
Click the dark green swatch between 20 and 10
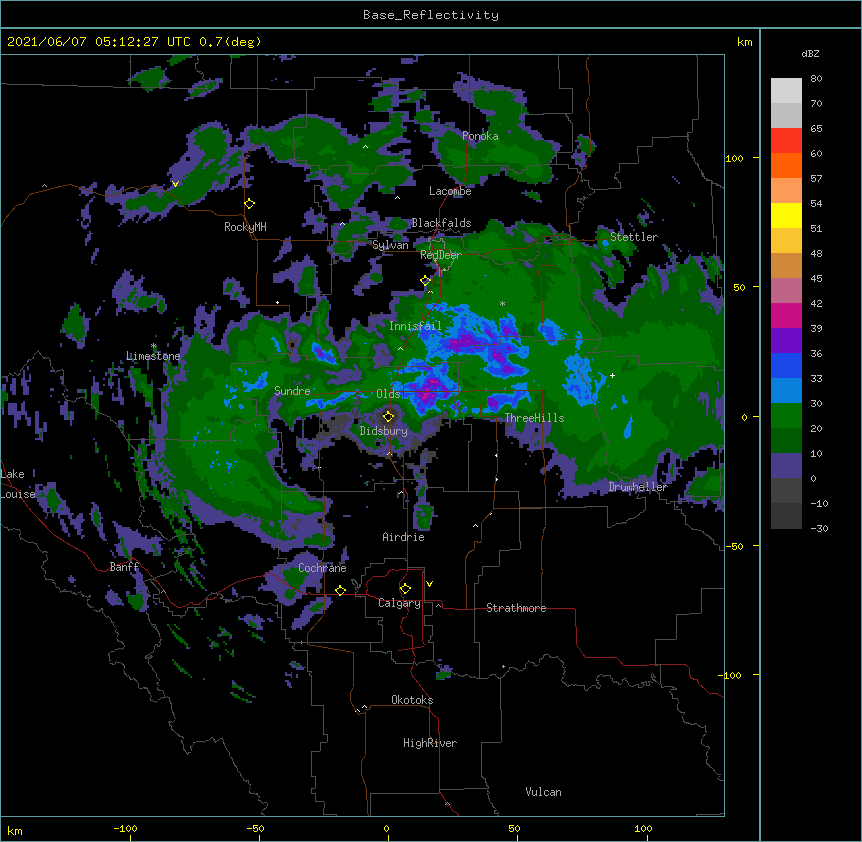click(x=786, y=441)
